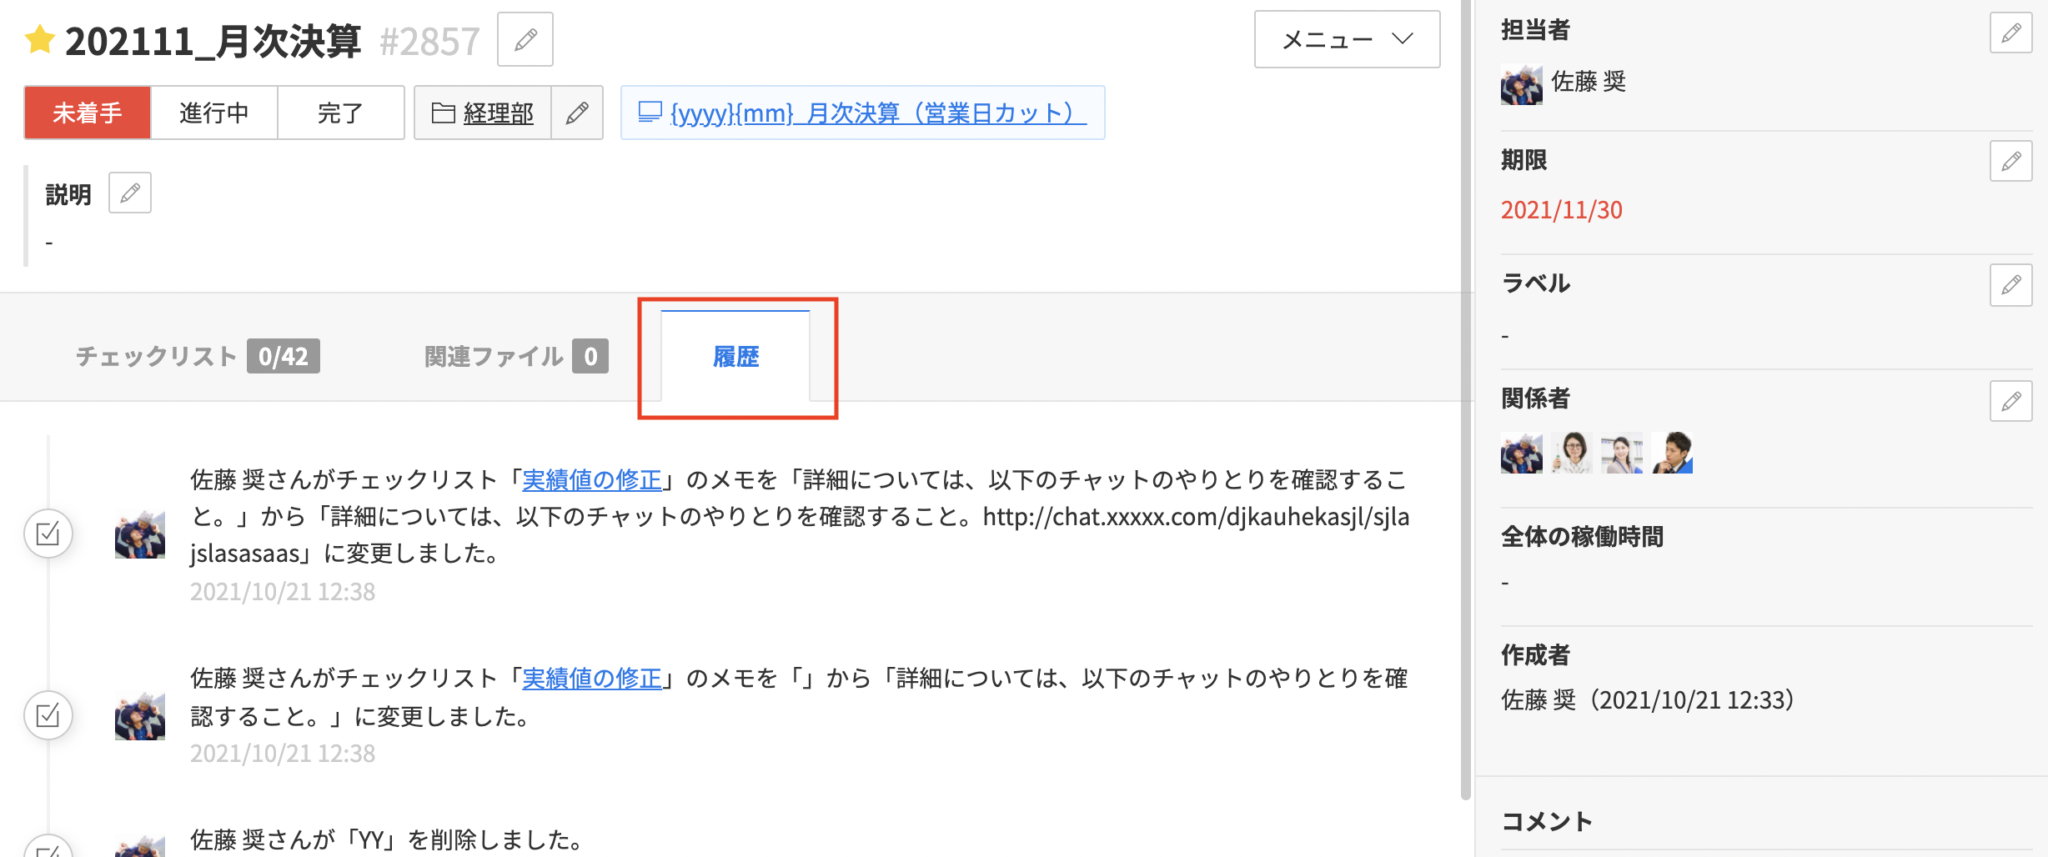Edit the ラベル labels
This screenshot has width=2048, height=857.
2011,285
